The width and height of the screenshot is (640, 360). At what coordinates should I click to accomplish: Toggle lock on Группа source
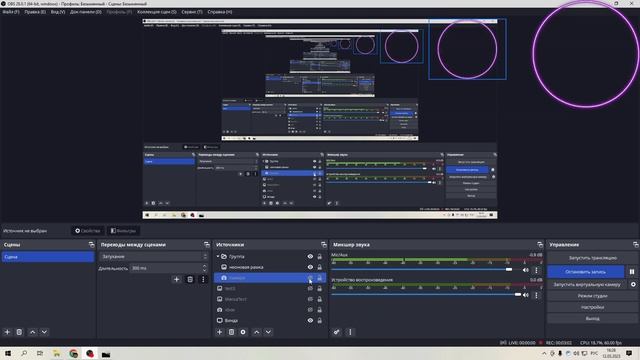pos(320,257)
